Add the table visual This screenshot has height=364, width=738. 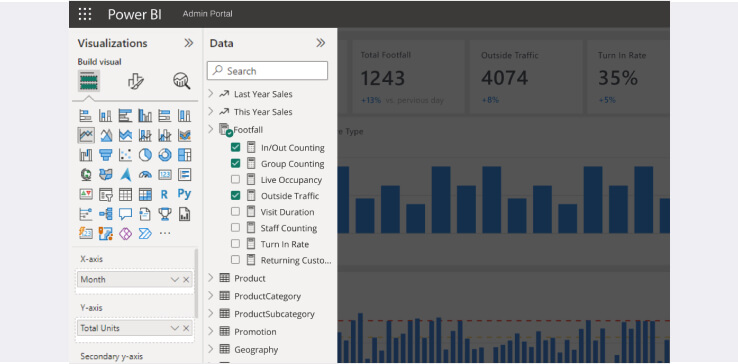click(125, 194)
